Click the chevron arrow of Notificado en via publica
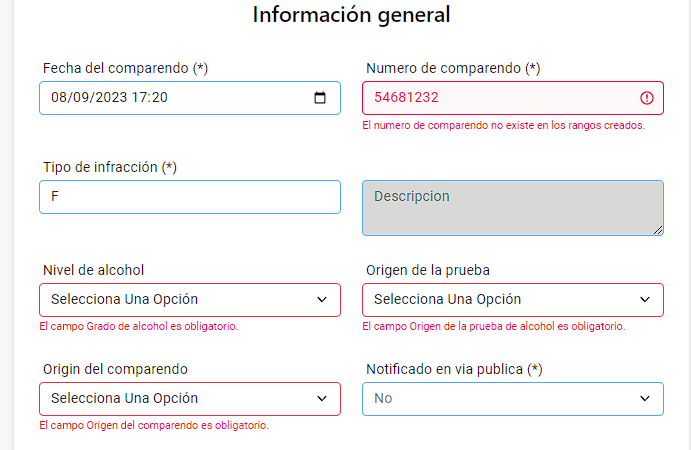 [x=645, y=398]
